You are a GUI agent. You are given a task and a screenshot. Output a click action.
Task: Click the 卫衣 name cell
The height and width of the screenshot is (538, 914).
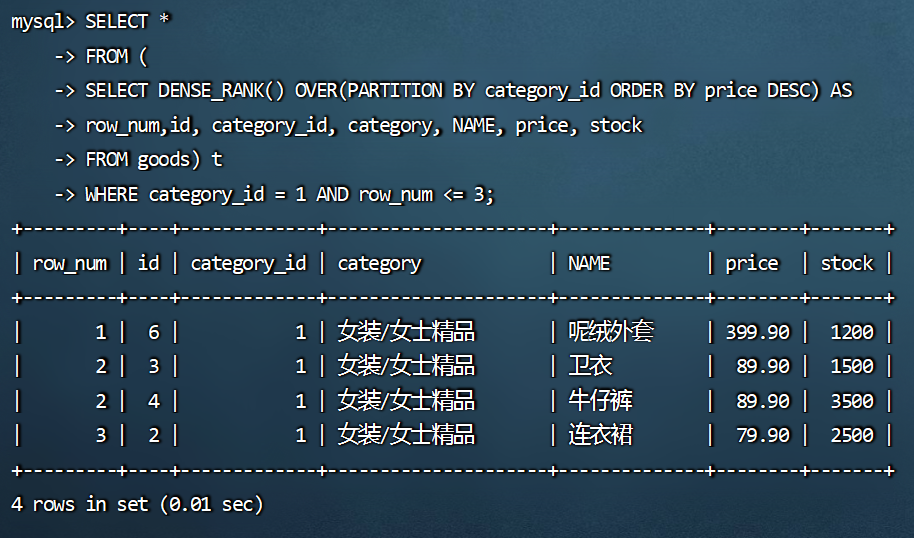tap(590, 366)
